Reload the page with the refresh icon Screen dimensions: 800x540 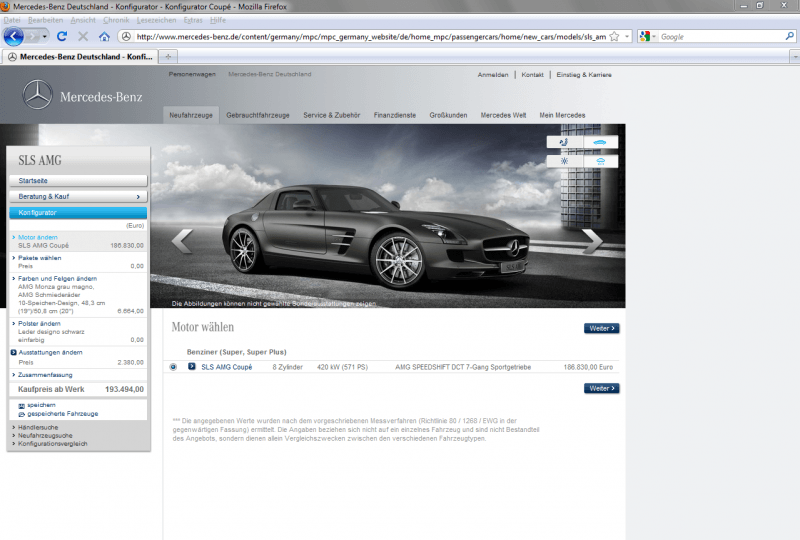coord(62,36)
